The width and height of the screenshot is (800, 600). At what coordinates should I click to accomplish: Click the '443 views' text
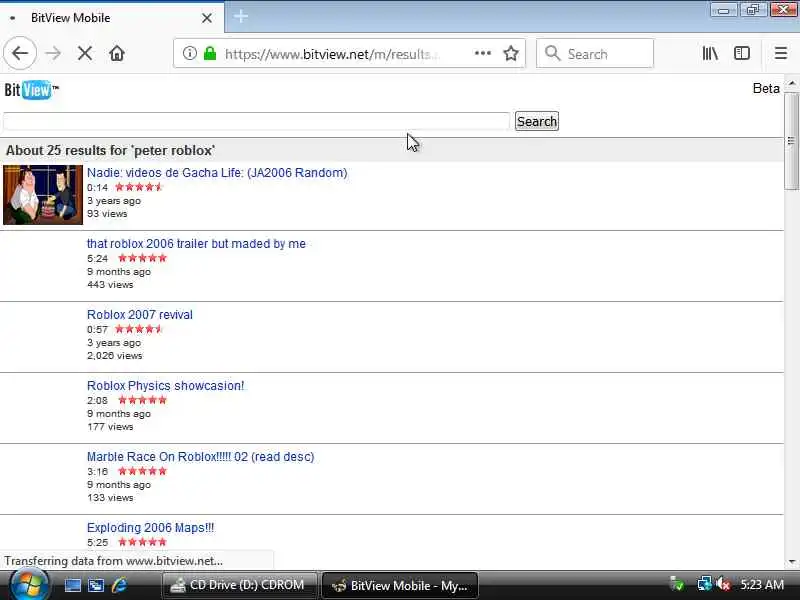coord(110,285)
